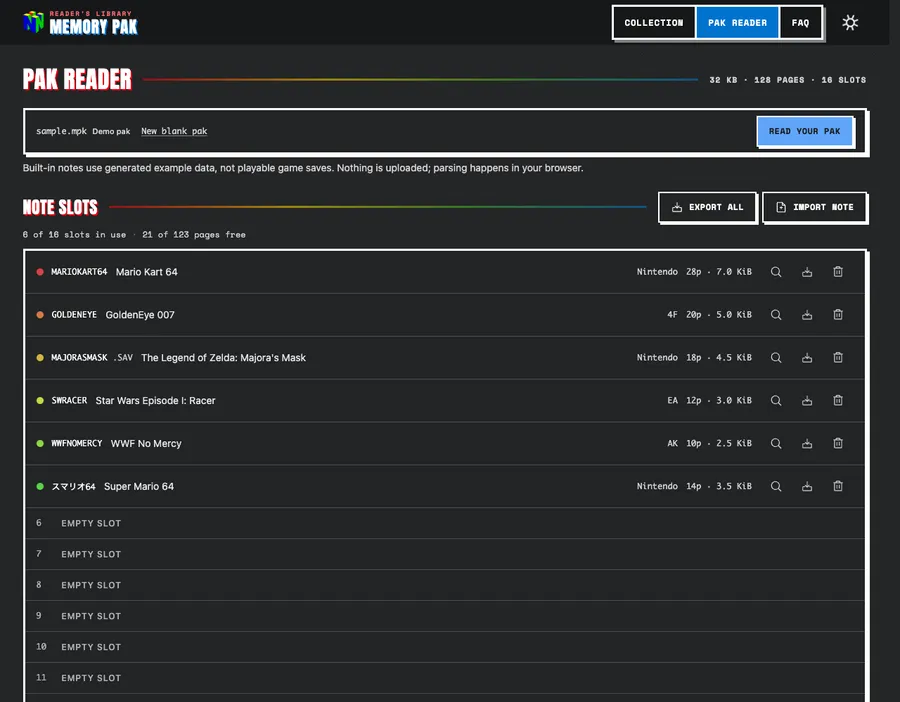Click empty slot 9 row
This screenshot has height=702, width=900.
pyautogui.click(x=445, y=616)
